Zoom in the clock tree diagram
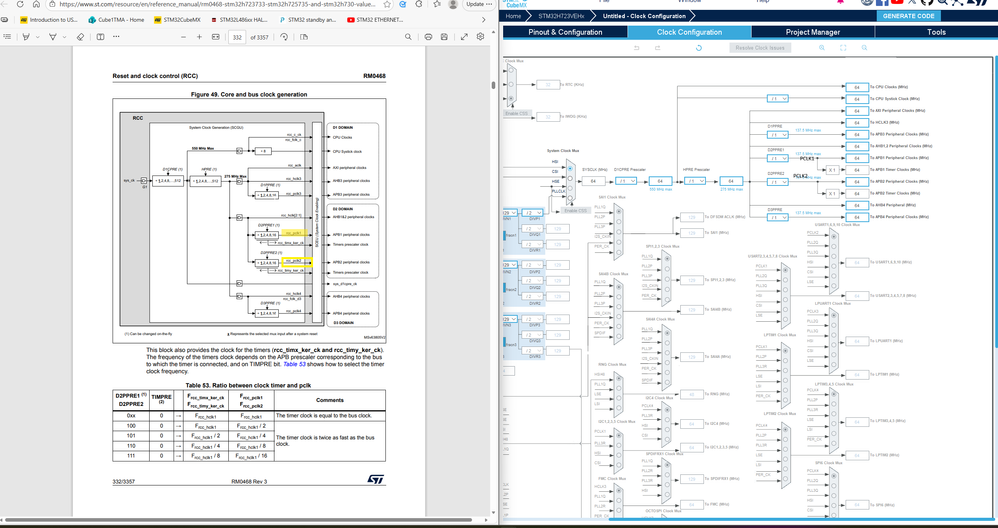 click(x=822, y=48)
